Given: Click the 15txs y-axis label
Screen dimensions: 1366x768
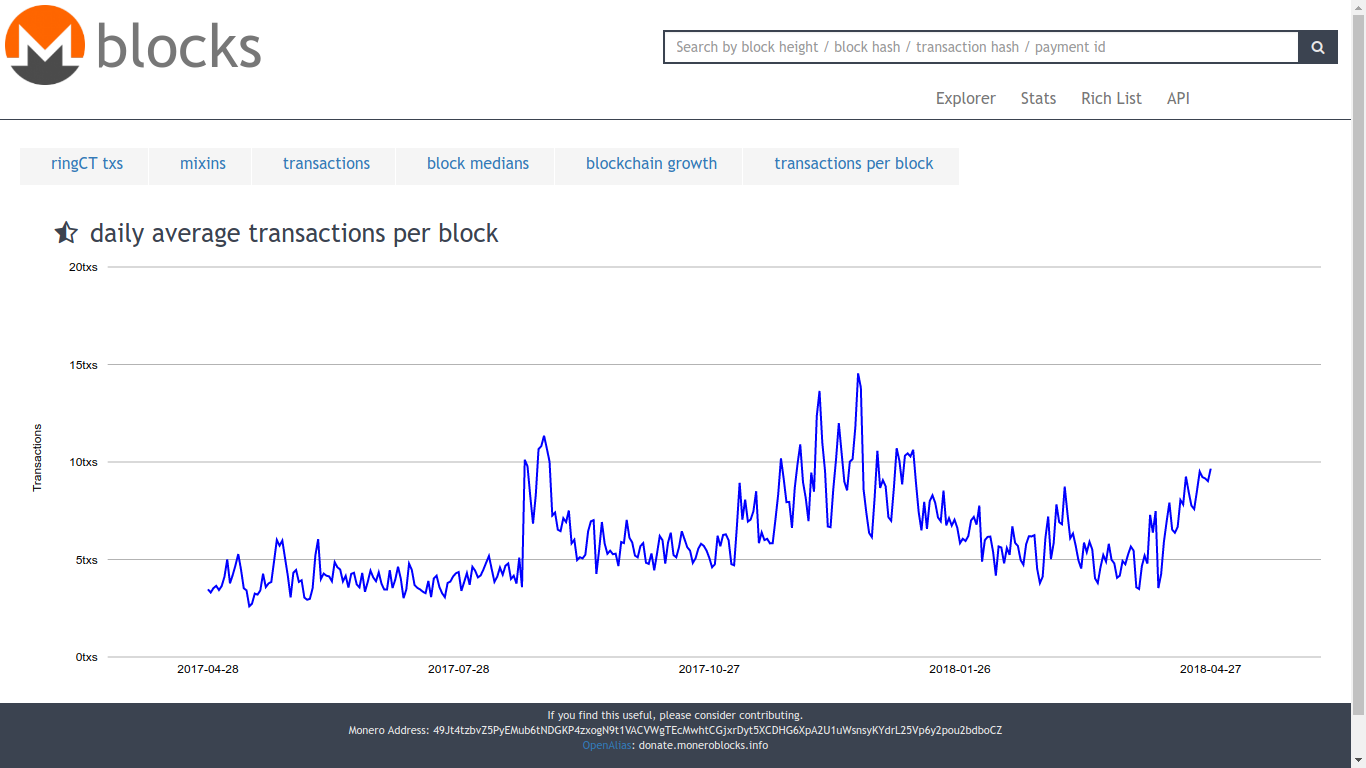Looking at the screenshot, I should [x=83, y=365].
